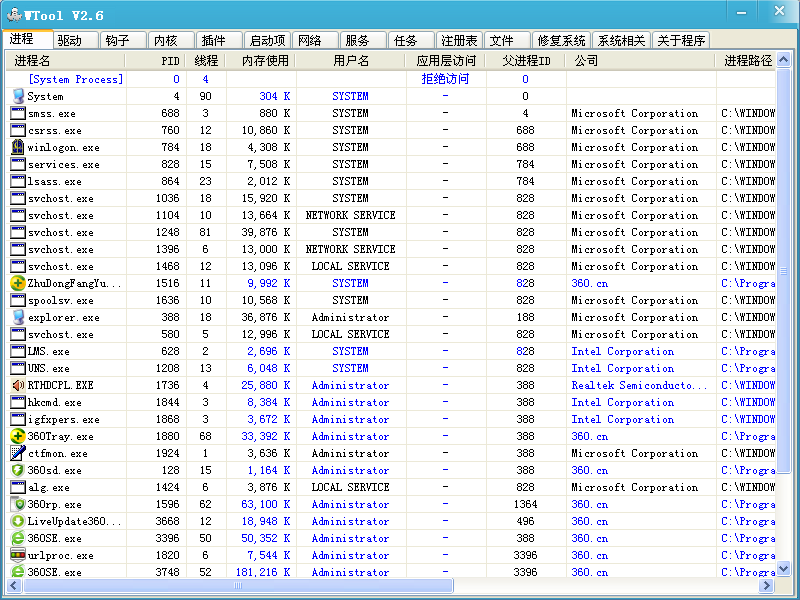Image resolution: width=800 pixels, height=600 pixels.
Task: Click horizontal scrollbar right arrow
Action: point(766,585)
